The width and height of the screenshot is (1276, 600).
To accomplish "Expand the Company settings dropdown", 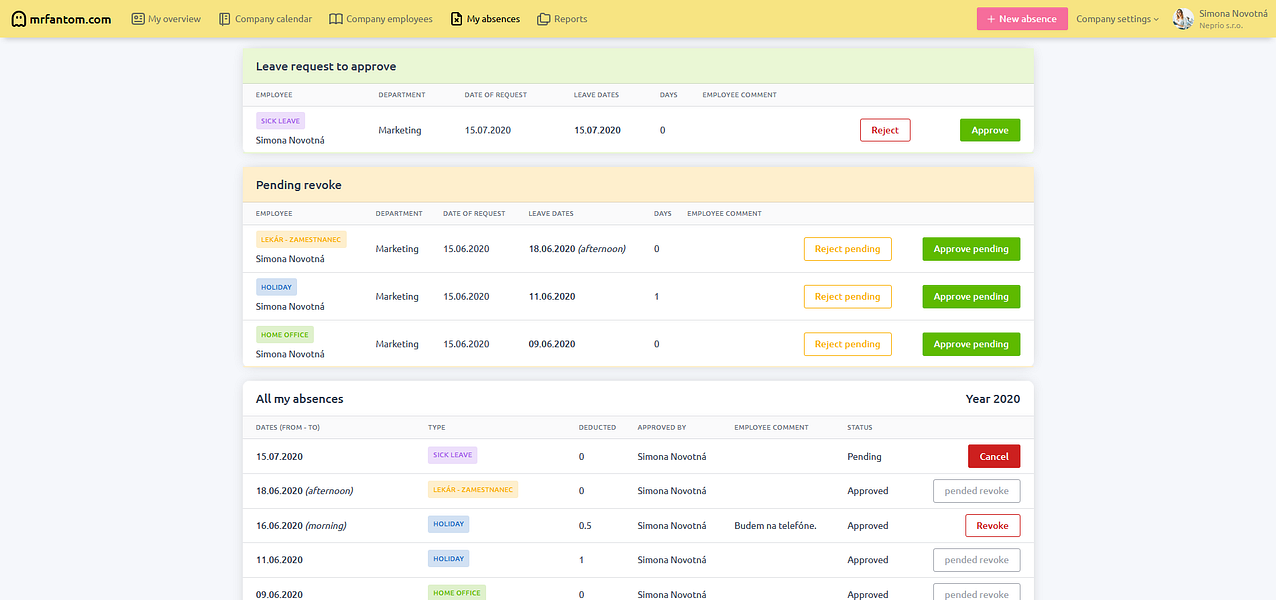I will pos(1118,19).
